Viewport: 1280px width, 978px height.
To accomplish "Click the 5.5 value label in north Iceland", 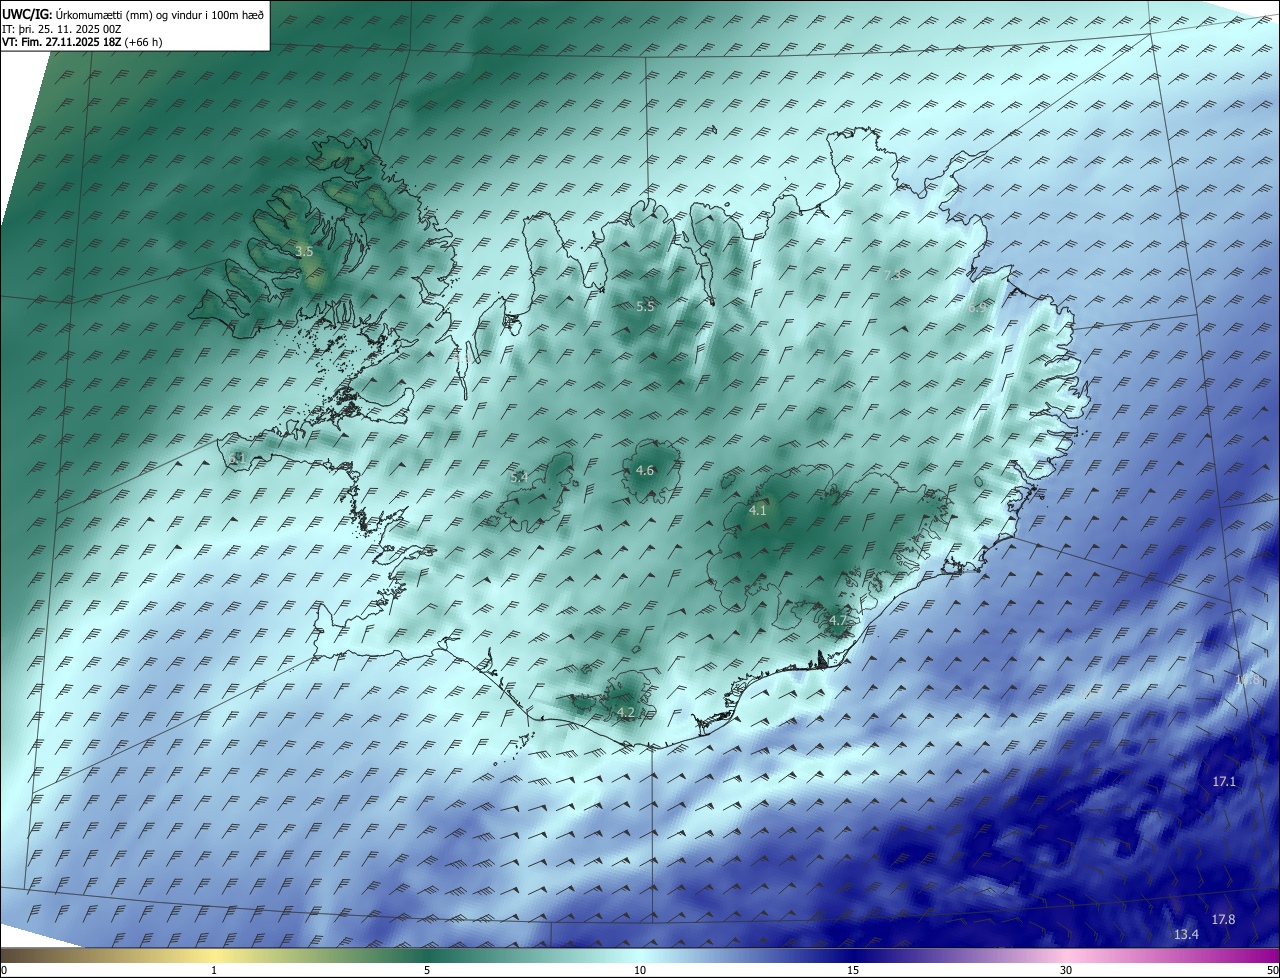I will [645, 307].
